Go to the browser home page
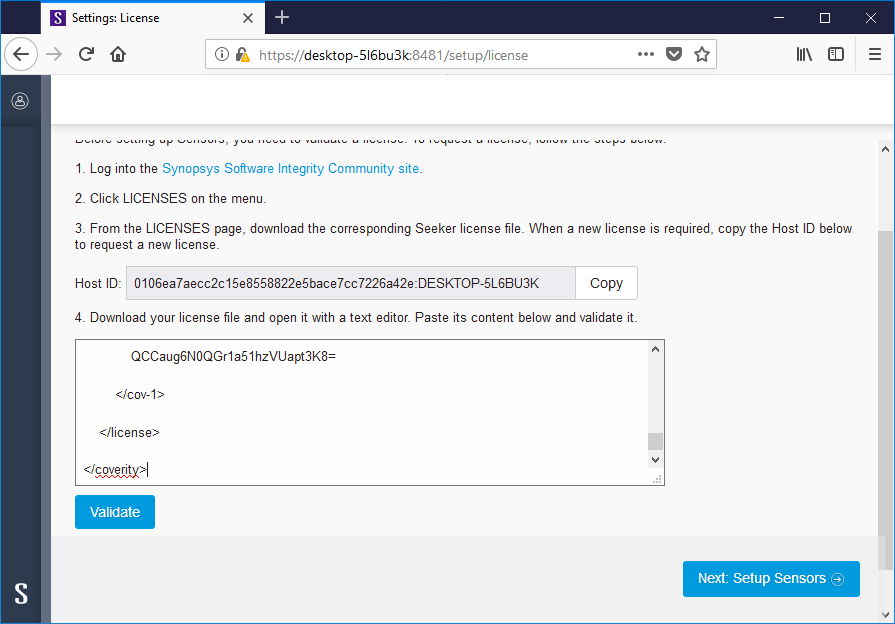Viewport: 895px width, 624px height. [117, 54]
